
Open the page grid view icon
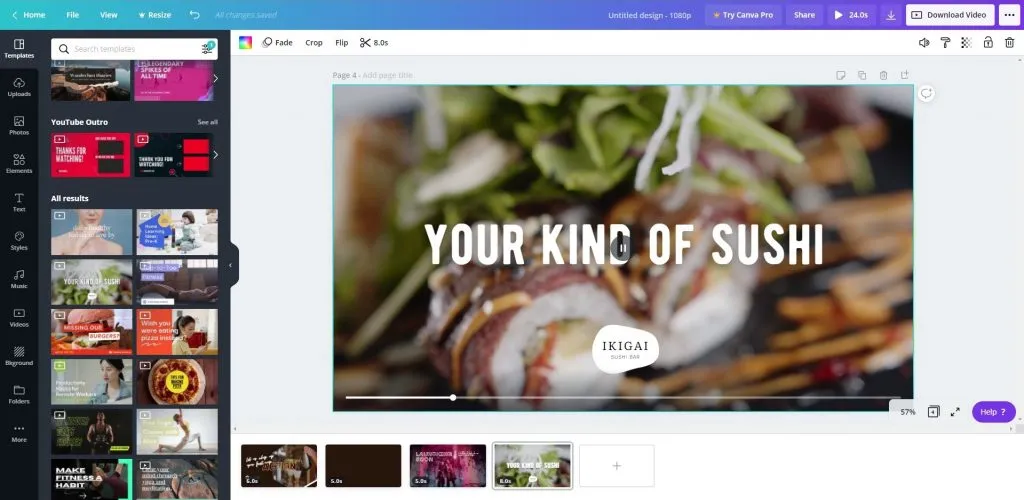click(934, 412)
